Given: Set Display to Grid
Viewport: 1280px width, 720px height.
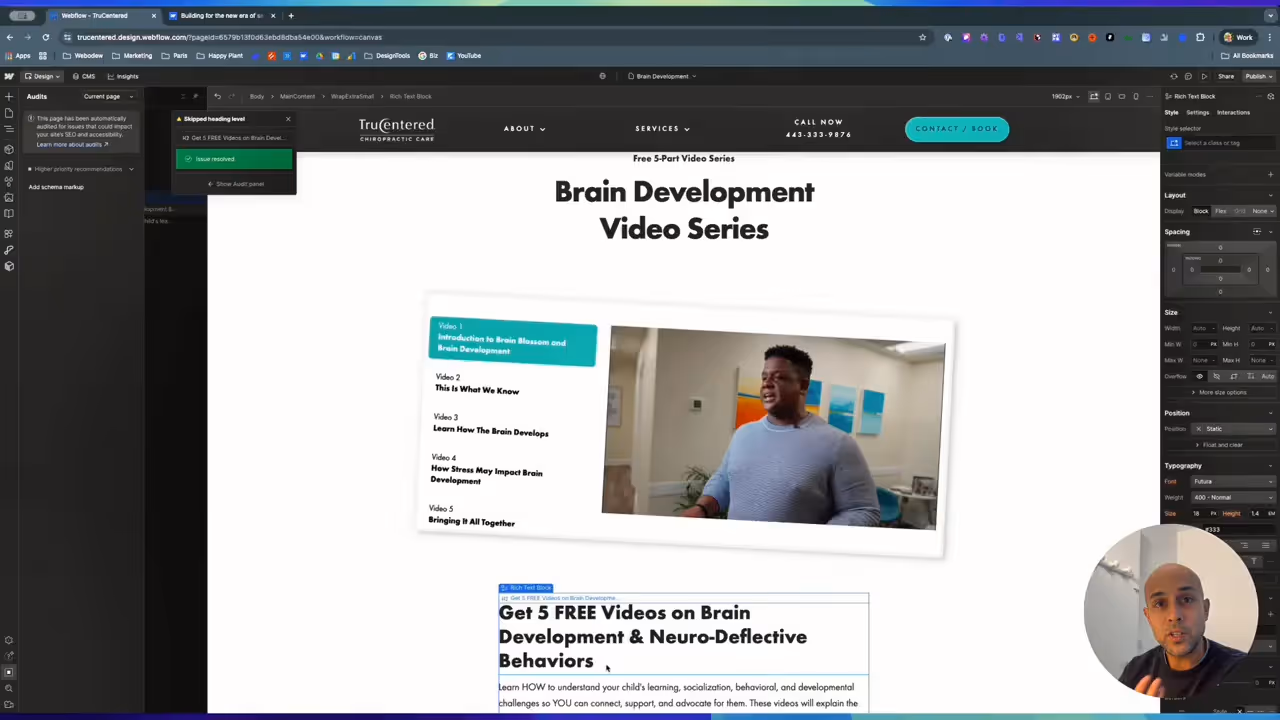Looking at the screenshot, I should tap(1240, 211).
